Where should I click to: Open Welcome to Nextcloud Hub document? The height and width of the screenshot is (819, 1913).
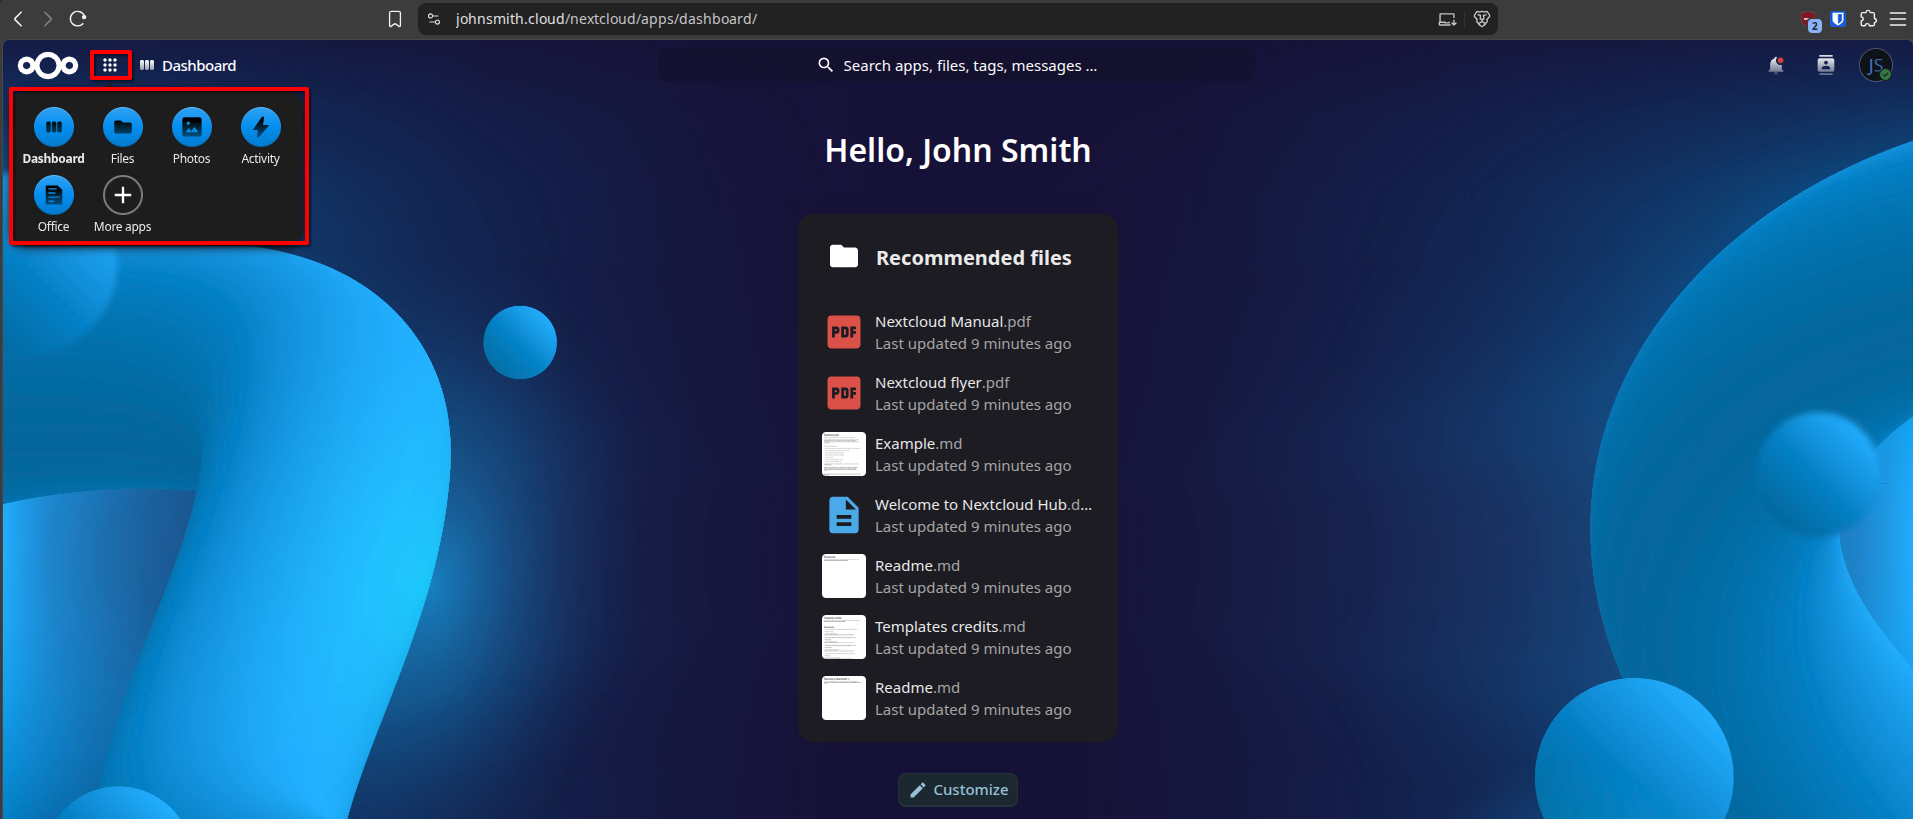pyautogui.click(x=958, y=516)
